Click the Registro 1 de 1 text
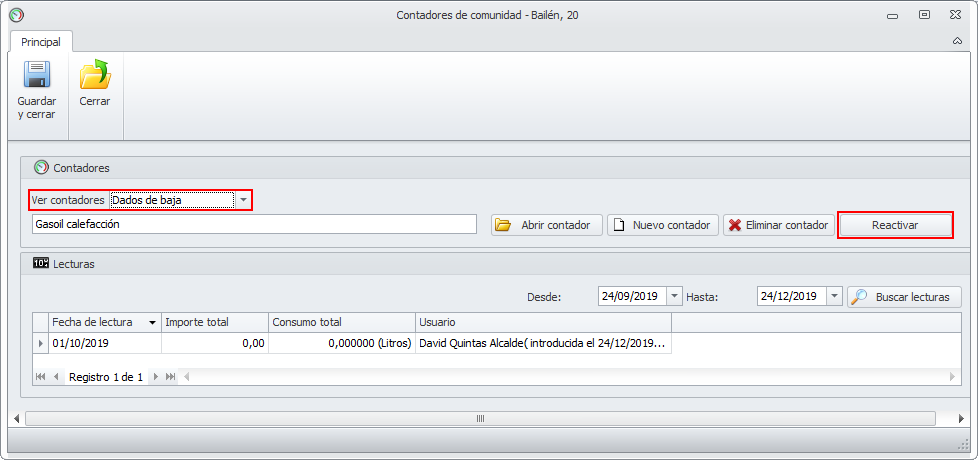The width and height of the screenshot is (978, 460). point(105,377)
